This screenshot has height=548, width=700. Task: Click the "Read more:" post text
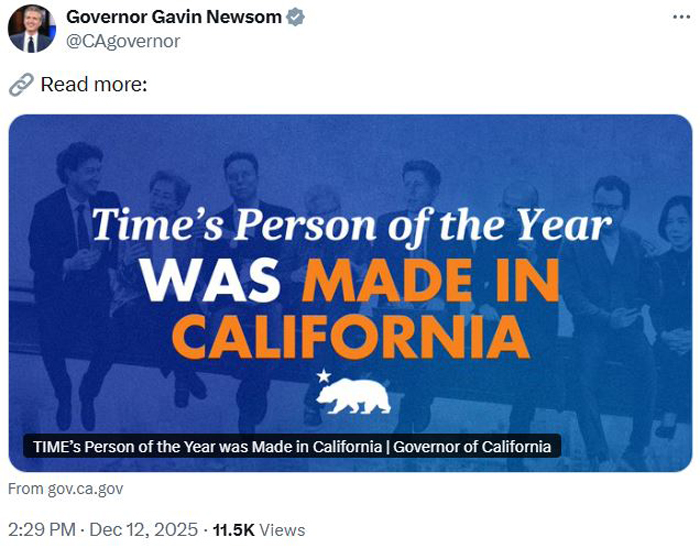coord(94,85)
